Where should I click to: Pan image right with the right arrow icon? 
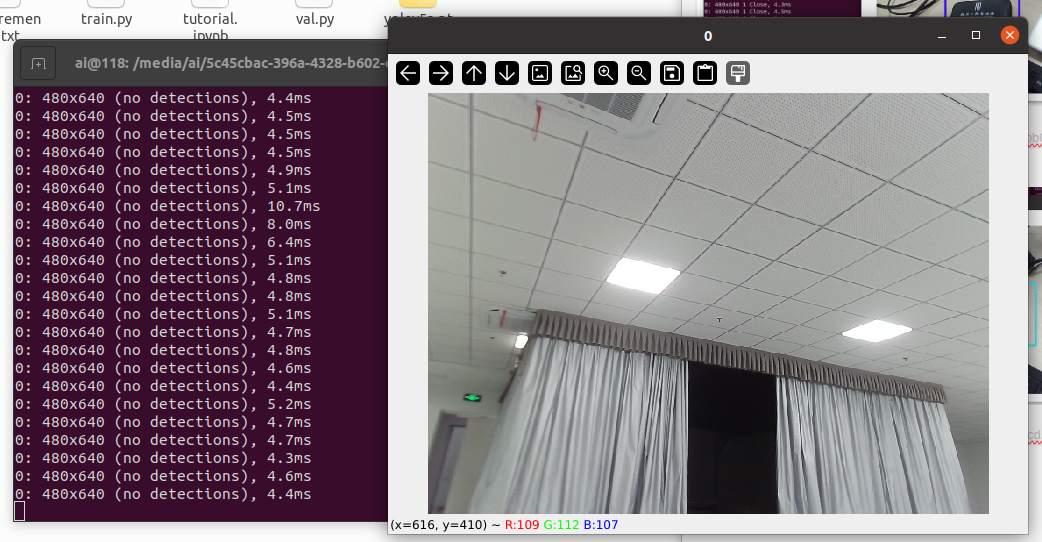(441, 73)
